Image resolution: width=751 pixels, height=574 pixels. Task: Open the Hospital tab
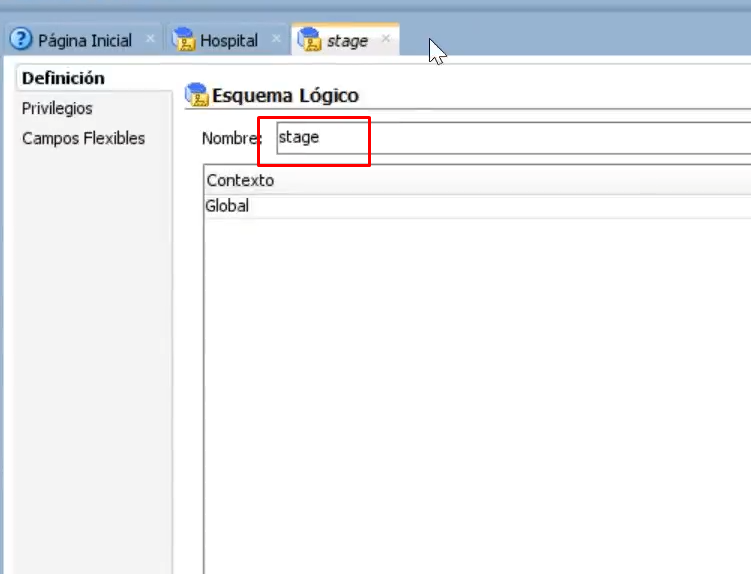228,41
